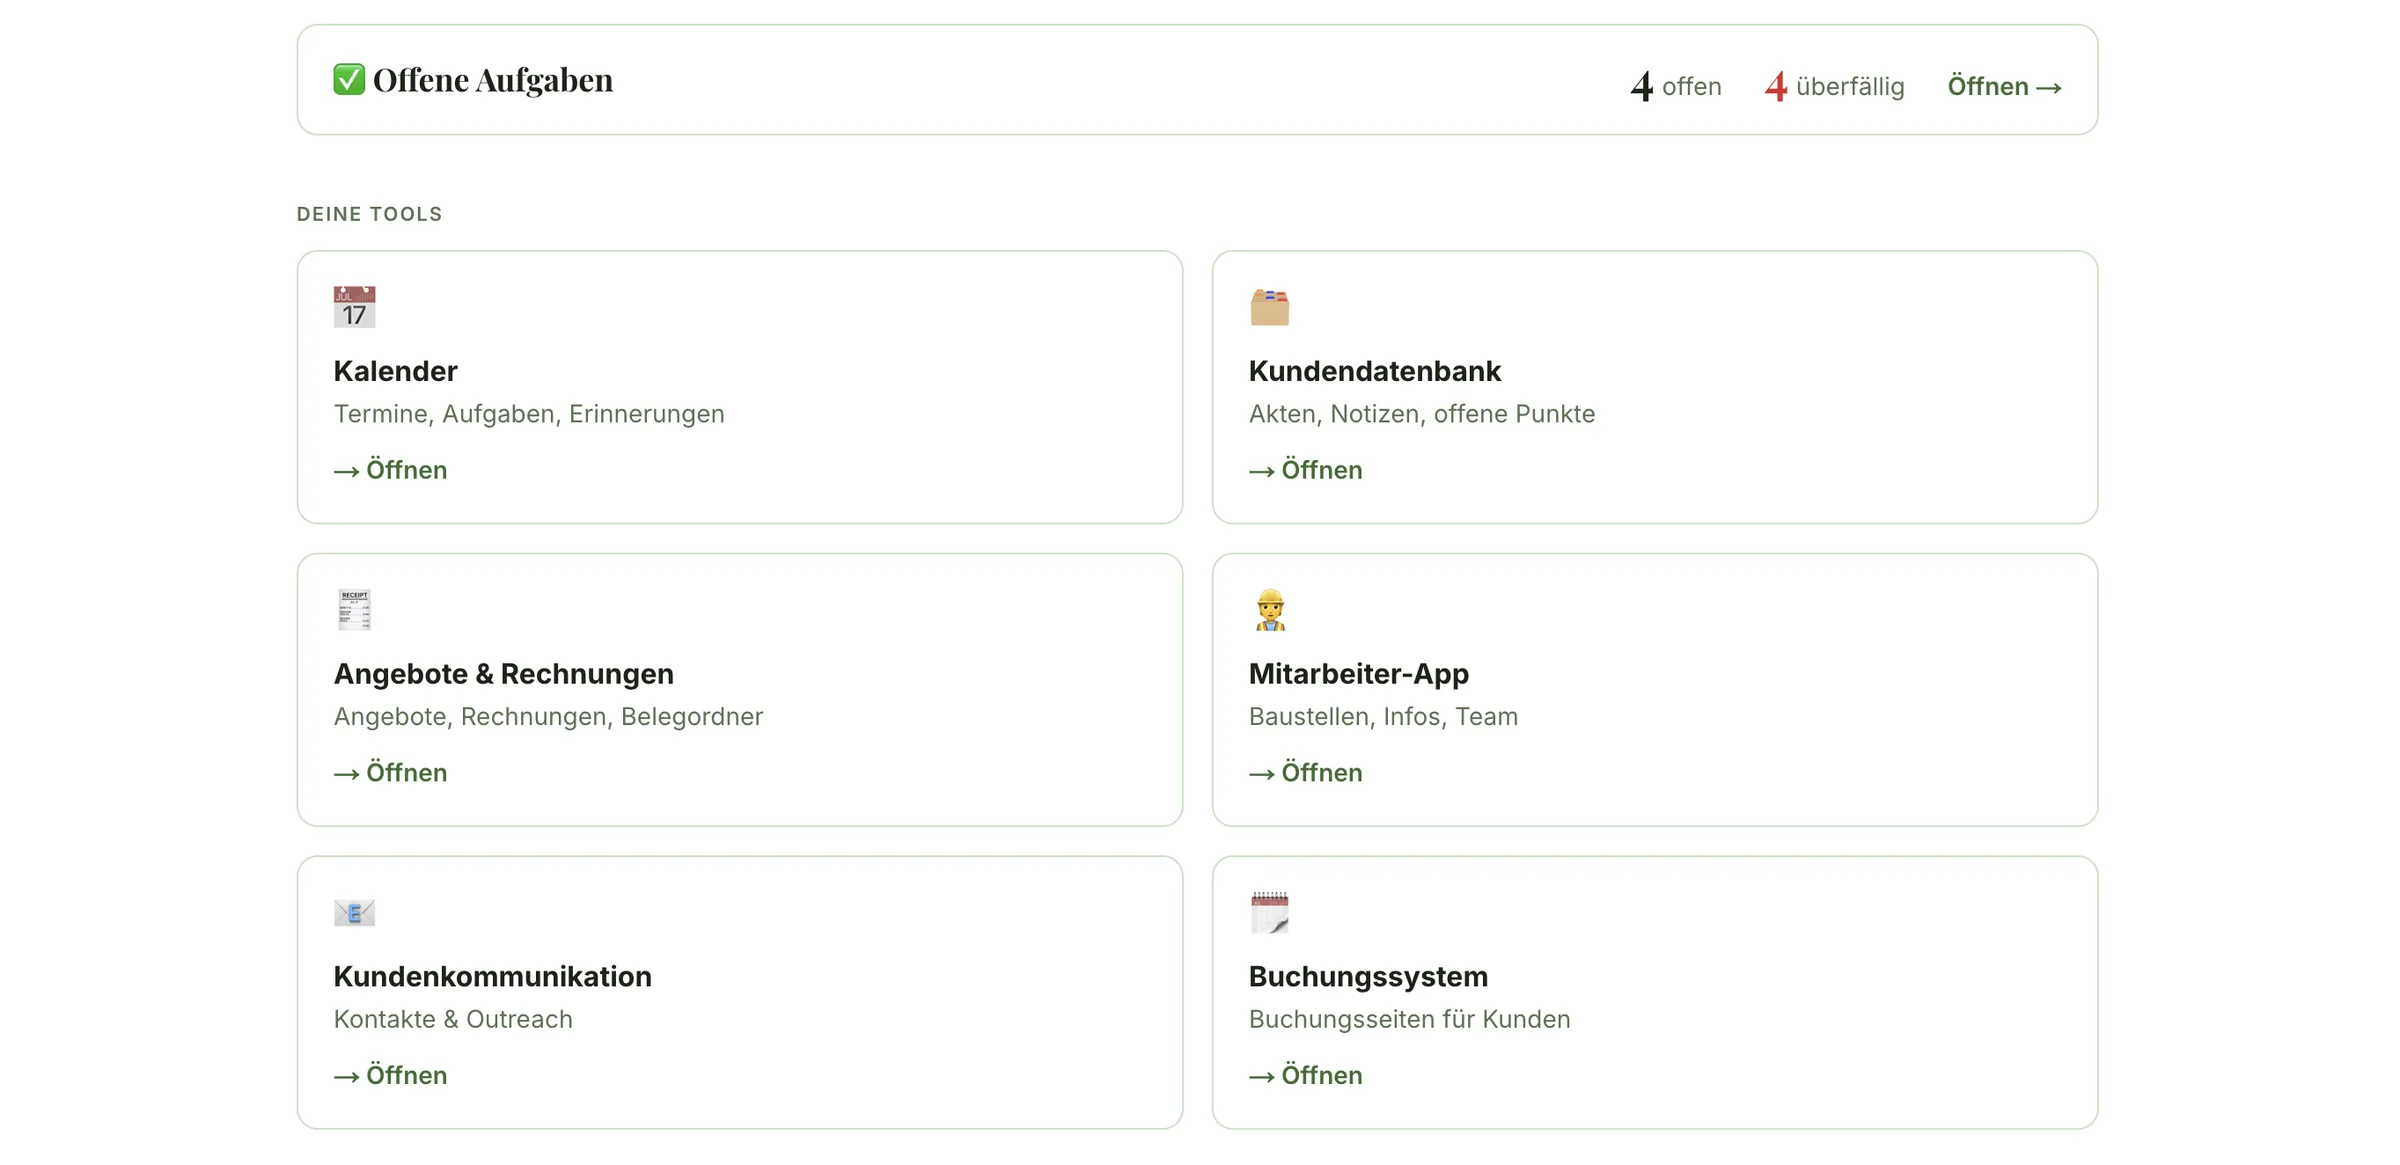Click 'Termine, Aufgaben, Erinnerungen' description
The width and height of the screenshot is (2400, 1165).
pos(529,414)
